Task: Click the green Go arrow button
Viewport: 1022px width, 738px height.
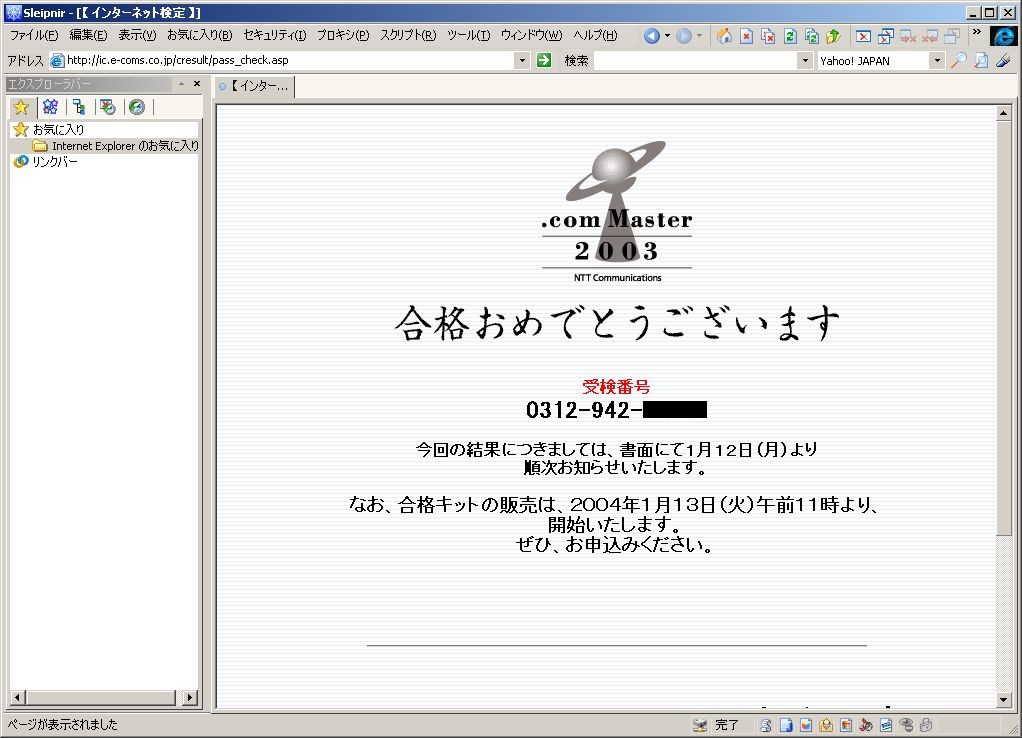Action: click(x=544, y=61)
